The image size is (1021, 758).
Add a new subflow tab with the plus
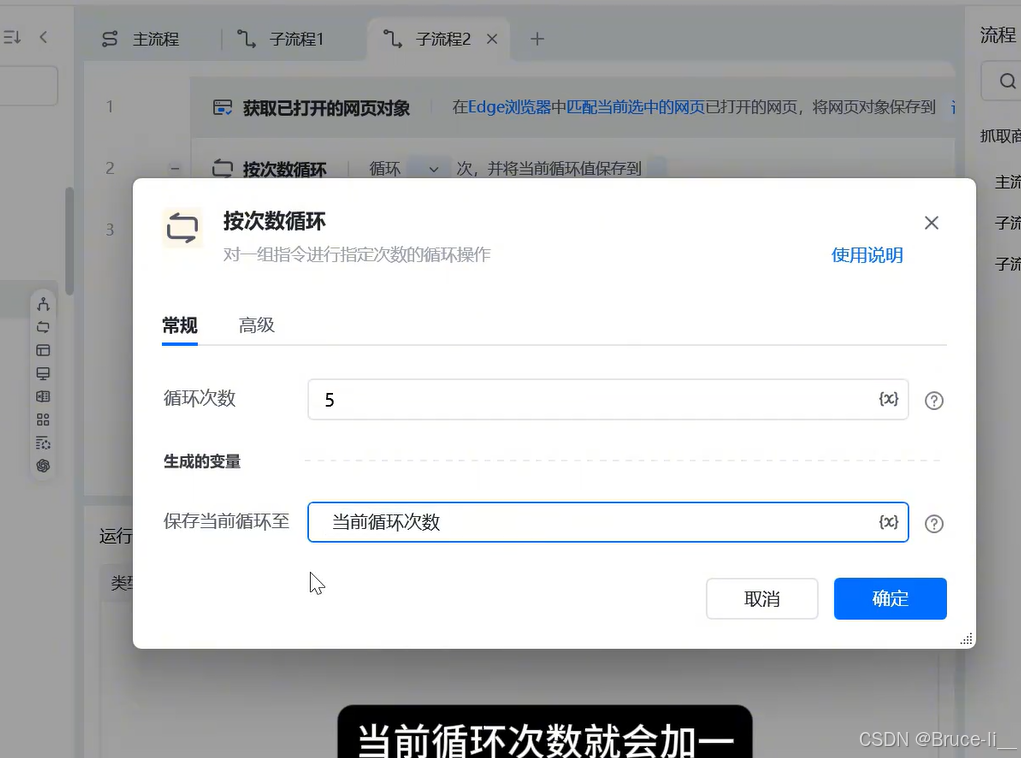537,39
